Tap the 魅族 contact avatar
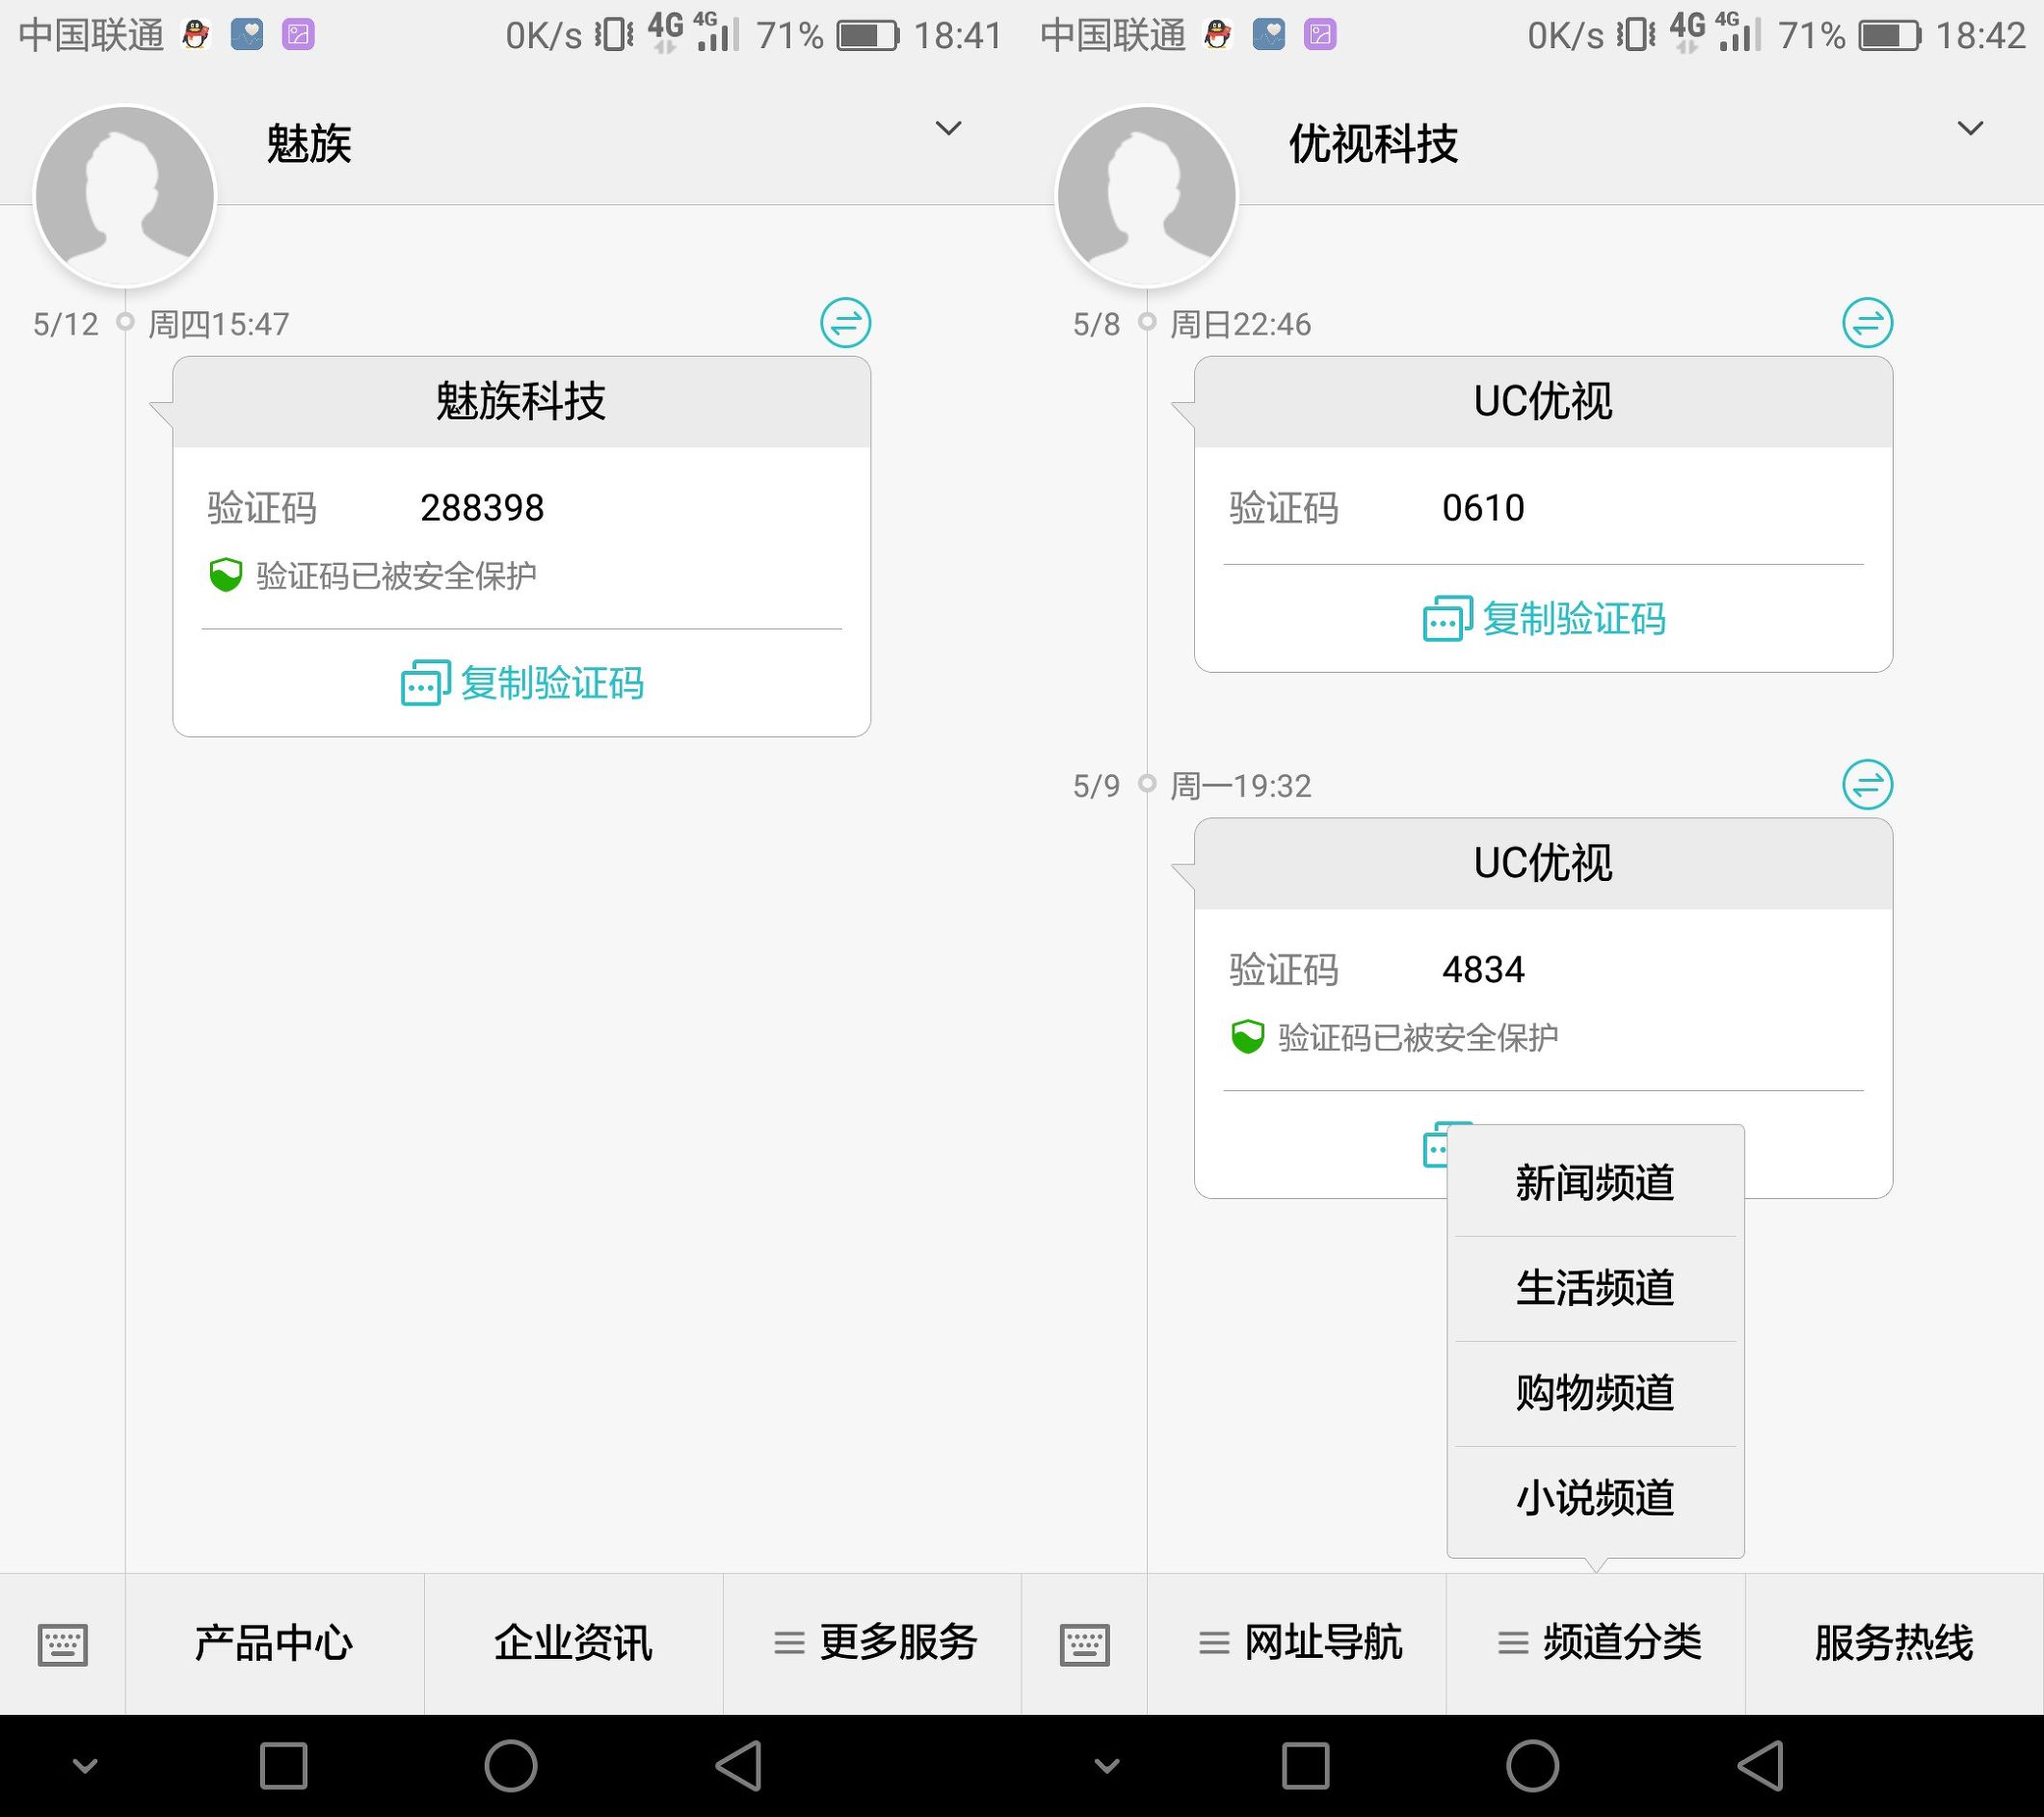 (x=125, y=196)
